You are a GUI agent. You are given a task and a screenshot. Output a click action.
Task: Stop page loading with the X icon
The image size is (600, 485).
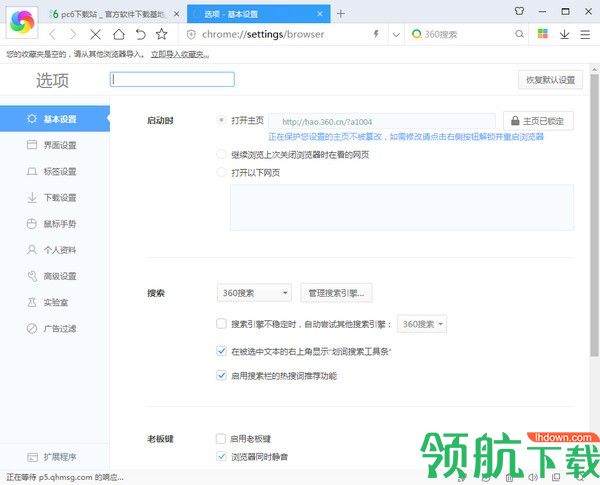pyautogui.click(x=95, y=34)
